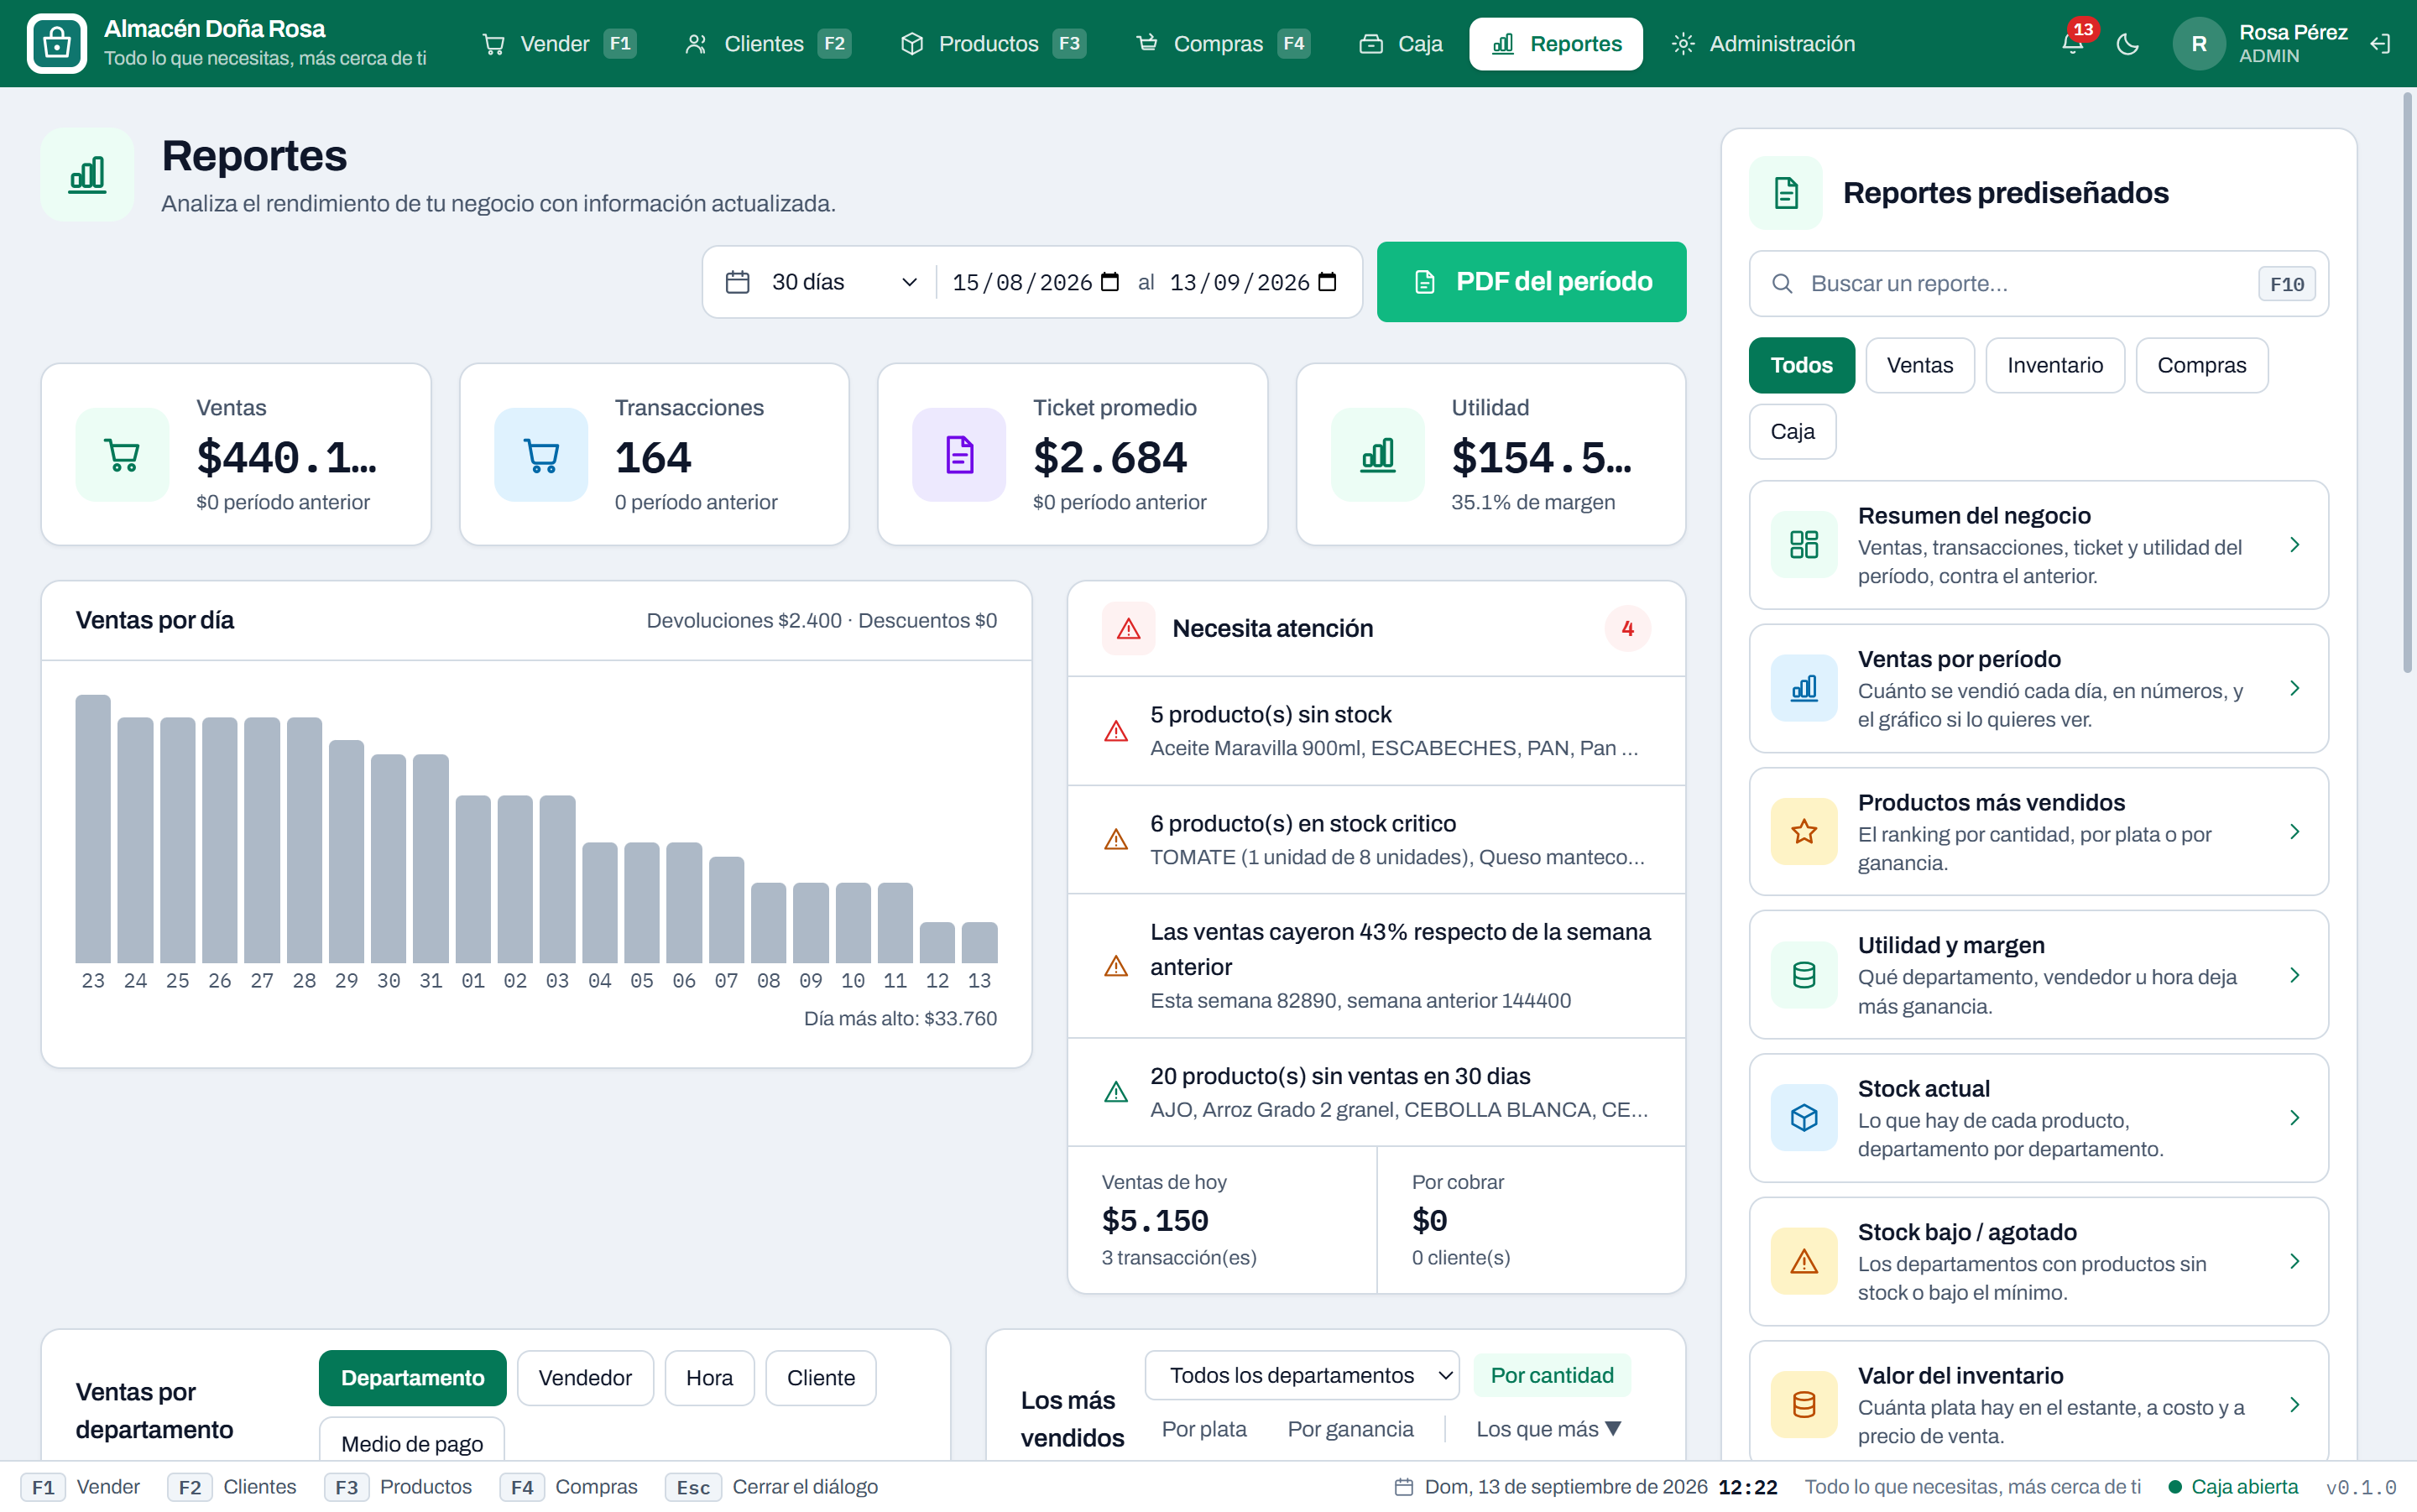Open date picker for 13/09/2026
Image resolution: width=2417 pixels, height=1512 pixels.
coord(1327,282)
